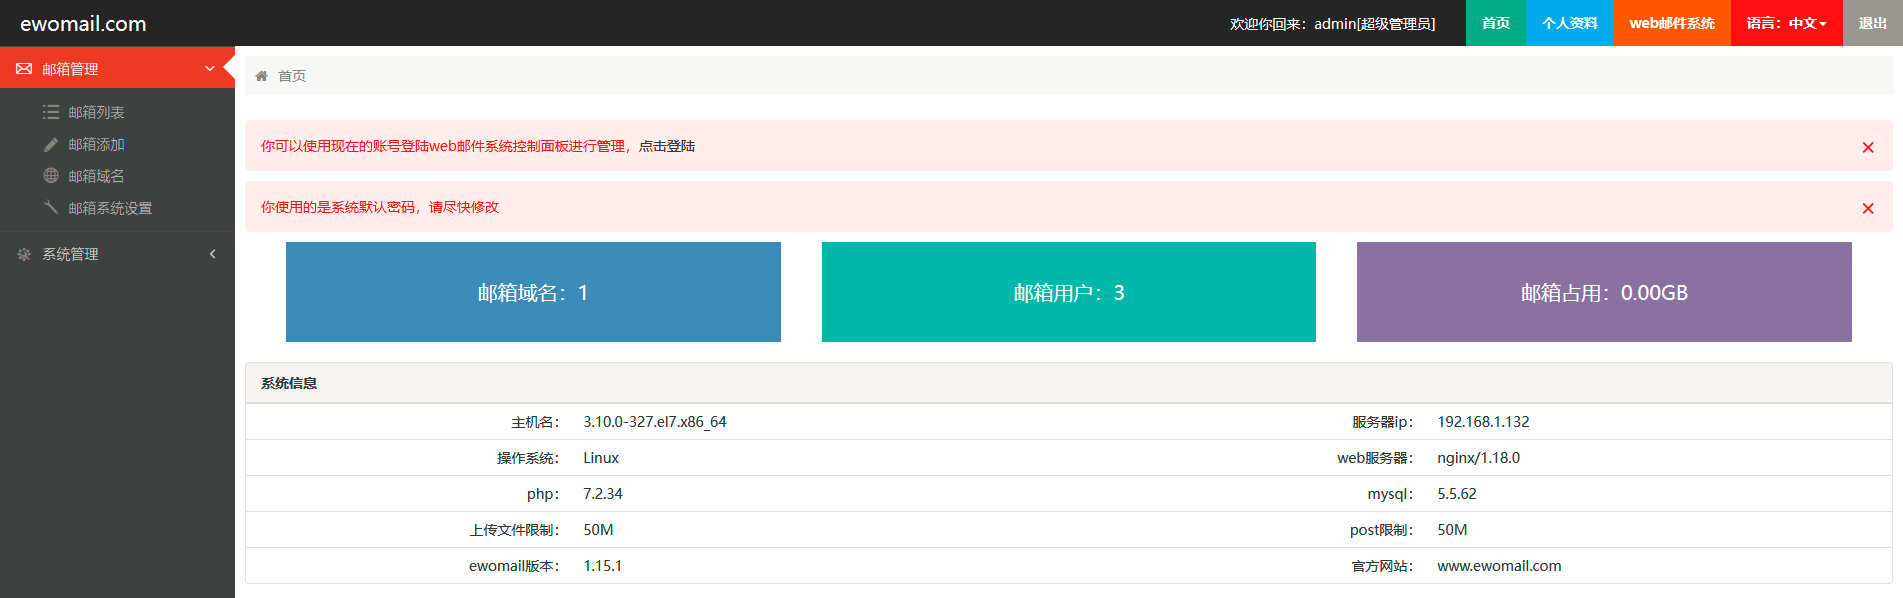Dismiss the web邮件系统 login notice

(1868, 147)
